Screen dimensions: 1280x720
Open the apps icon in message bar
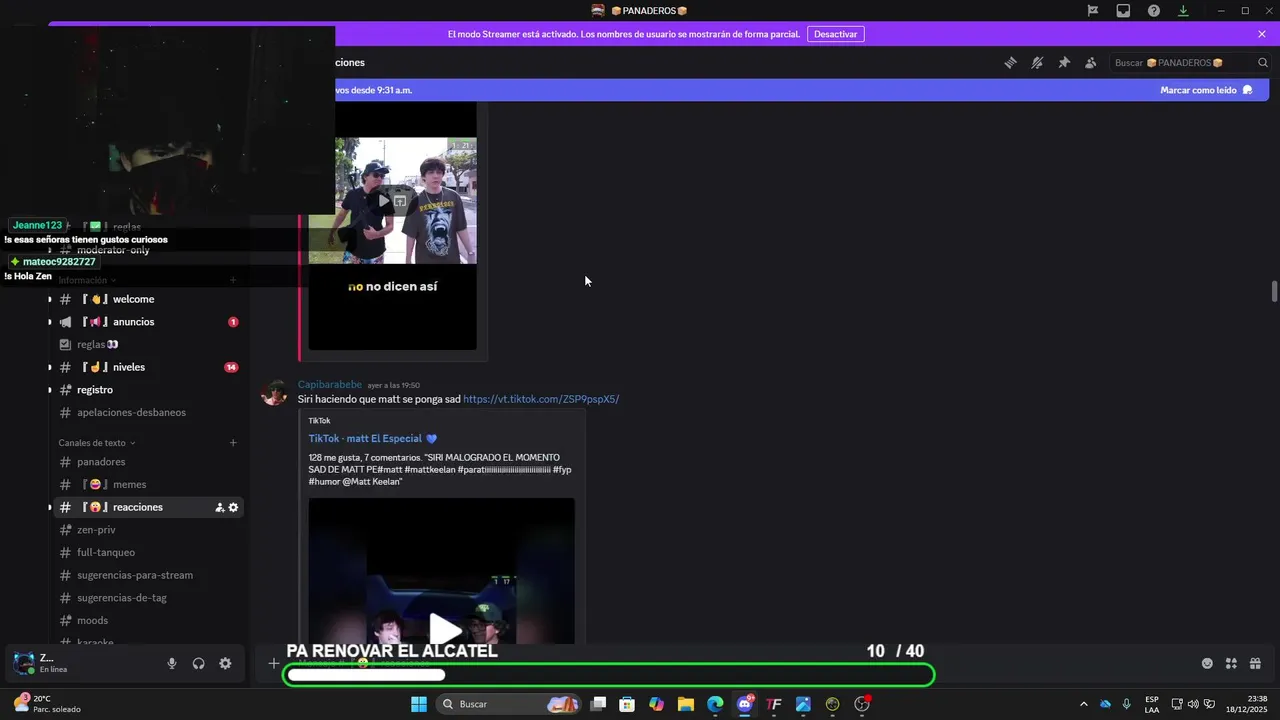pos(1231,663)
